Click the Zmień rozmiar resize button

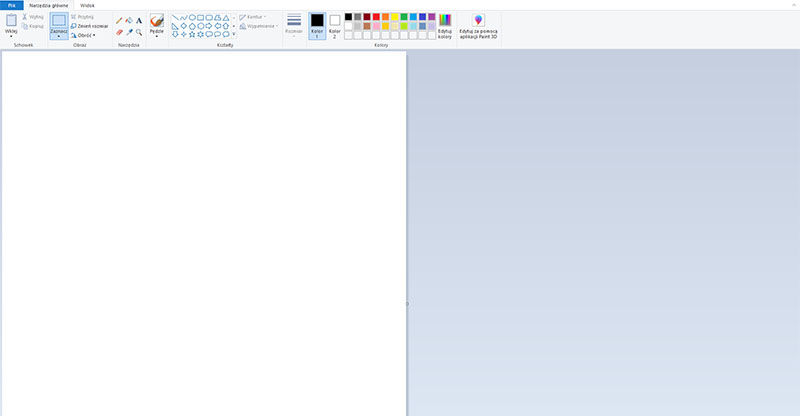[89, 26]
